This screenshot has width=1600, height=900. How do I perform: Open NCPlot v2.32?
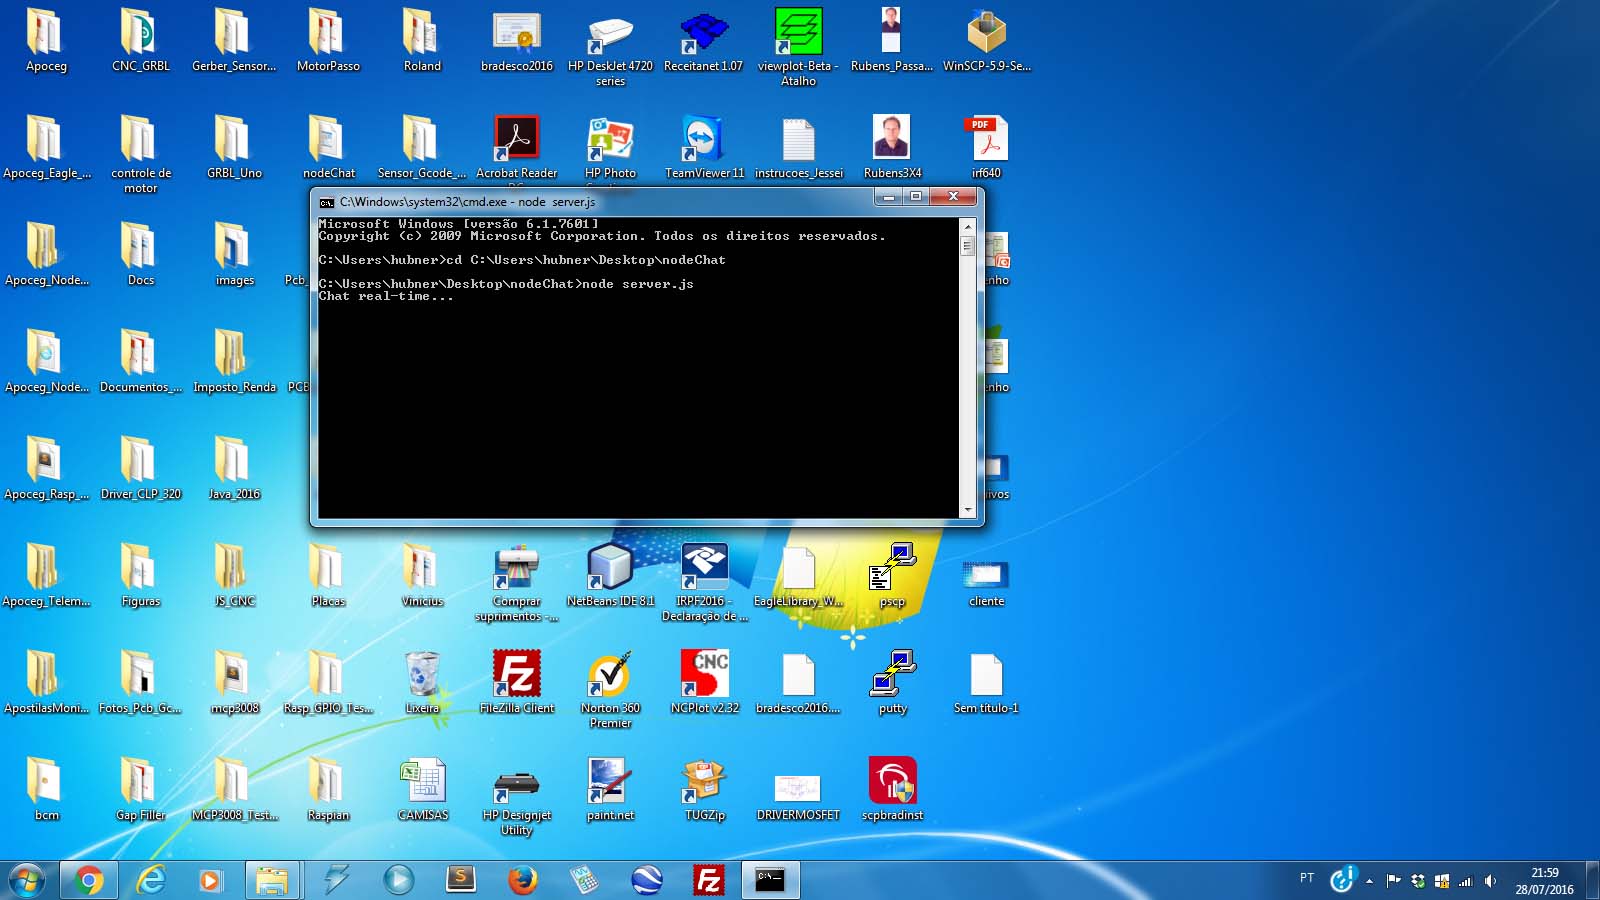pos(704,672)
